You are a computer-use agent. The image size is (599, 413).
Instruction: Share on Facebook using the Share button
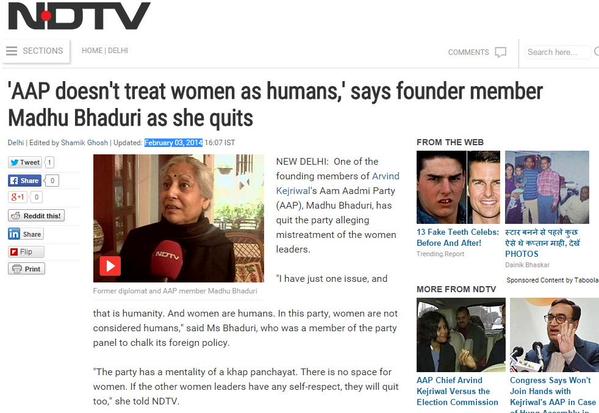click(24, 180)
